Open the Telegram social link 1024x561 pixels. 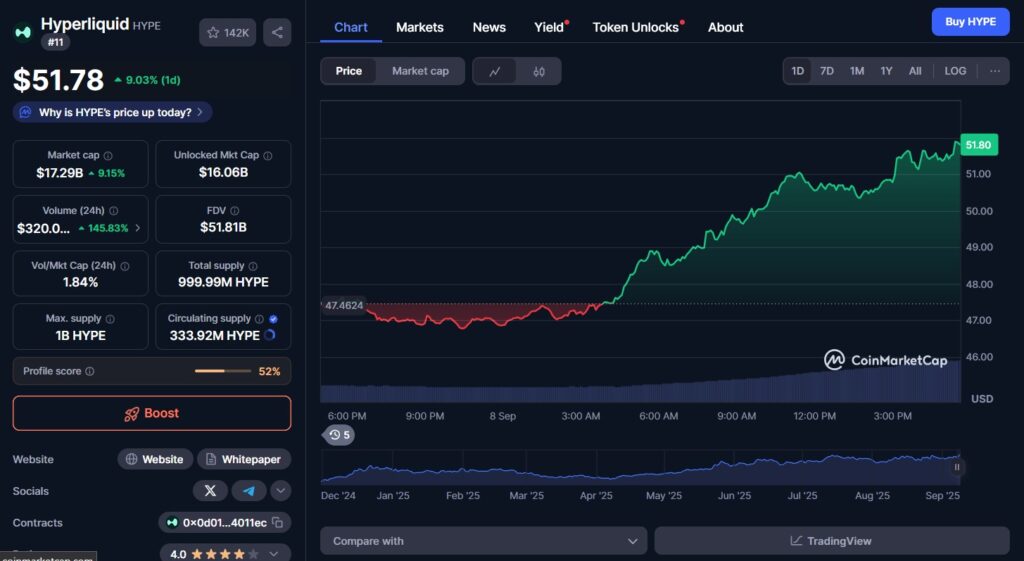[x=249, y=490]
